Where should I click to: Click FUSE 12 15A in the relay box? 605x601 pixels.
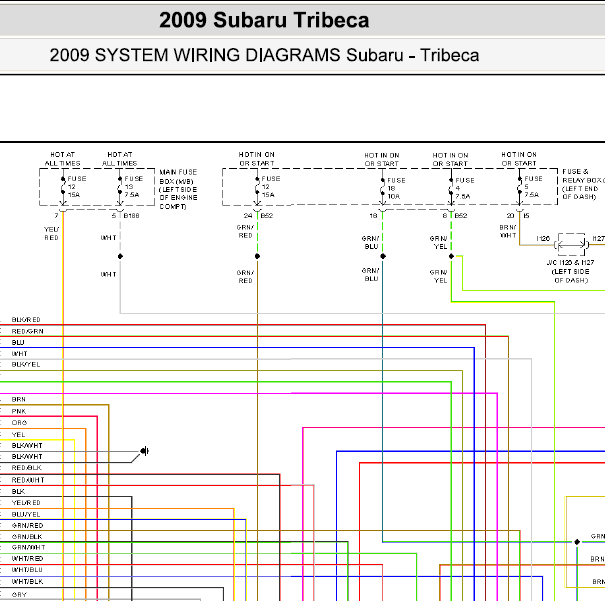[x=271, y=187]
